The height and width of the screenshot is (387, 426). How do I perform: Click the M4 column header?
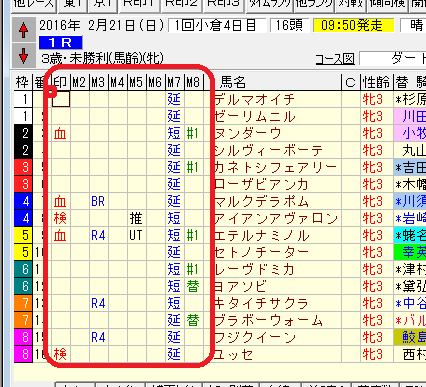point(118,82)
